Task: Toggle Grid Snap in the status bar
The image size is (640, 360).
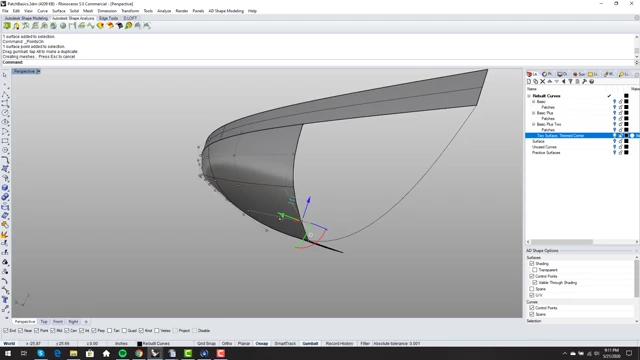Action: 206,344
